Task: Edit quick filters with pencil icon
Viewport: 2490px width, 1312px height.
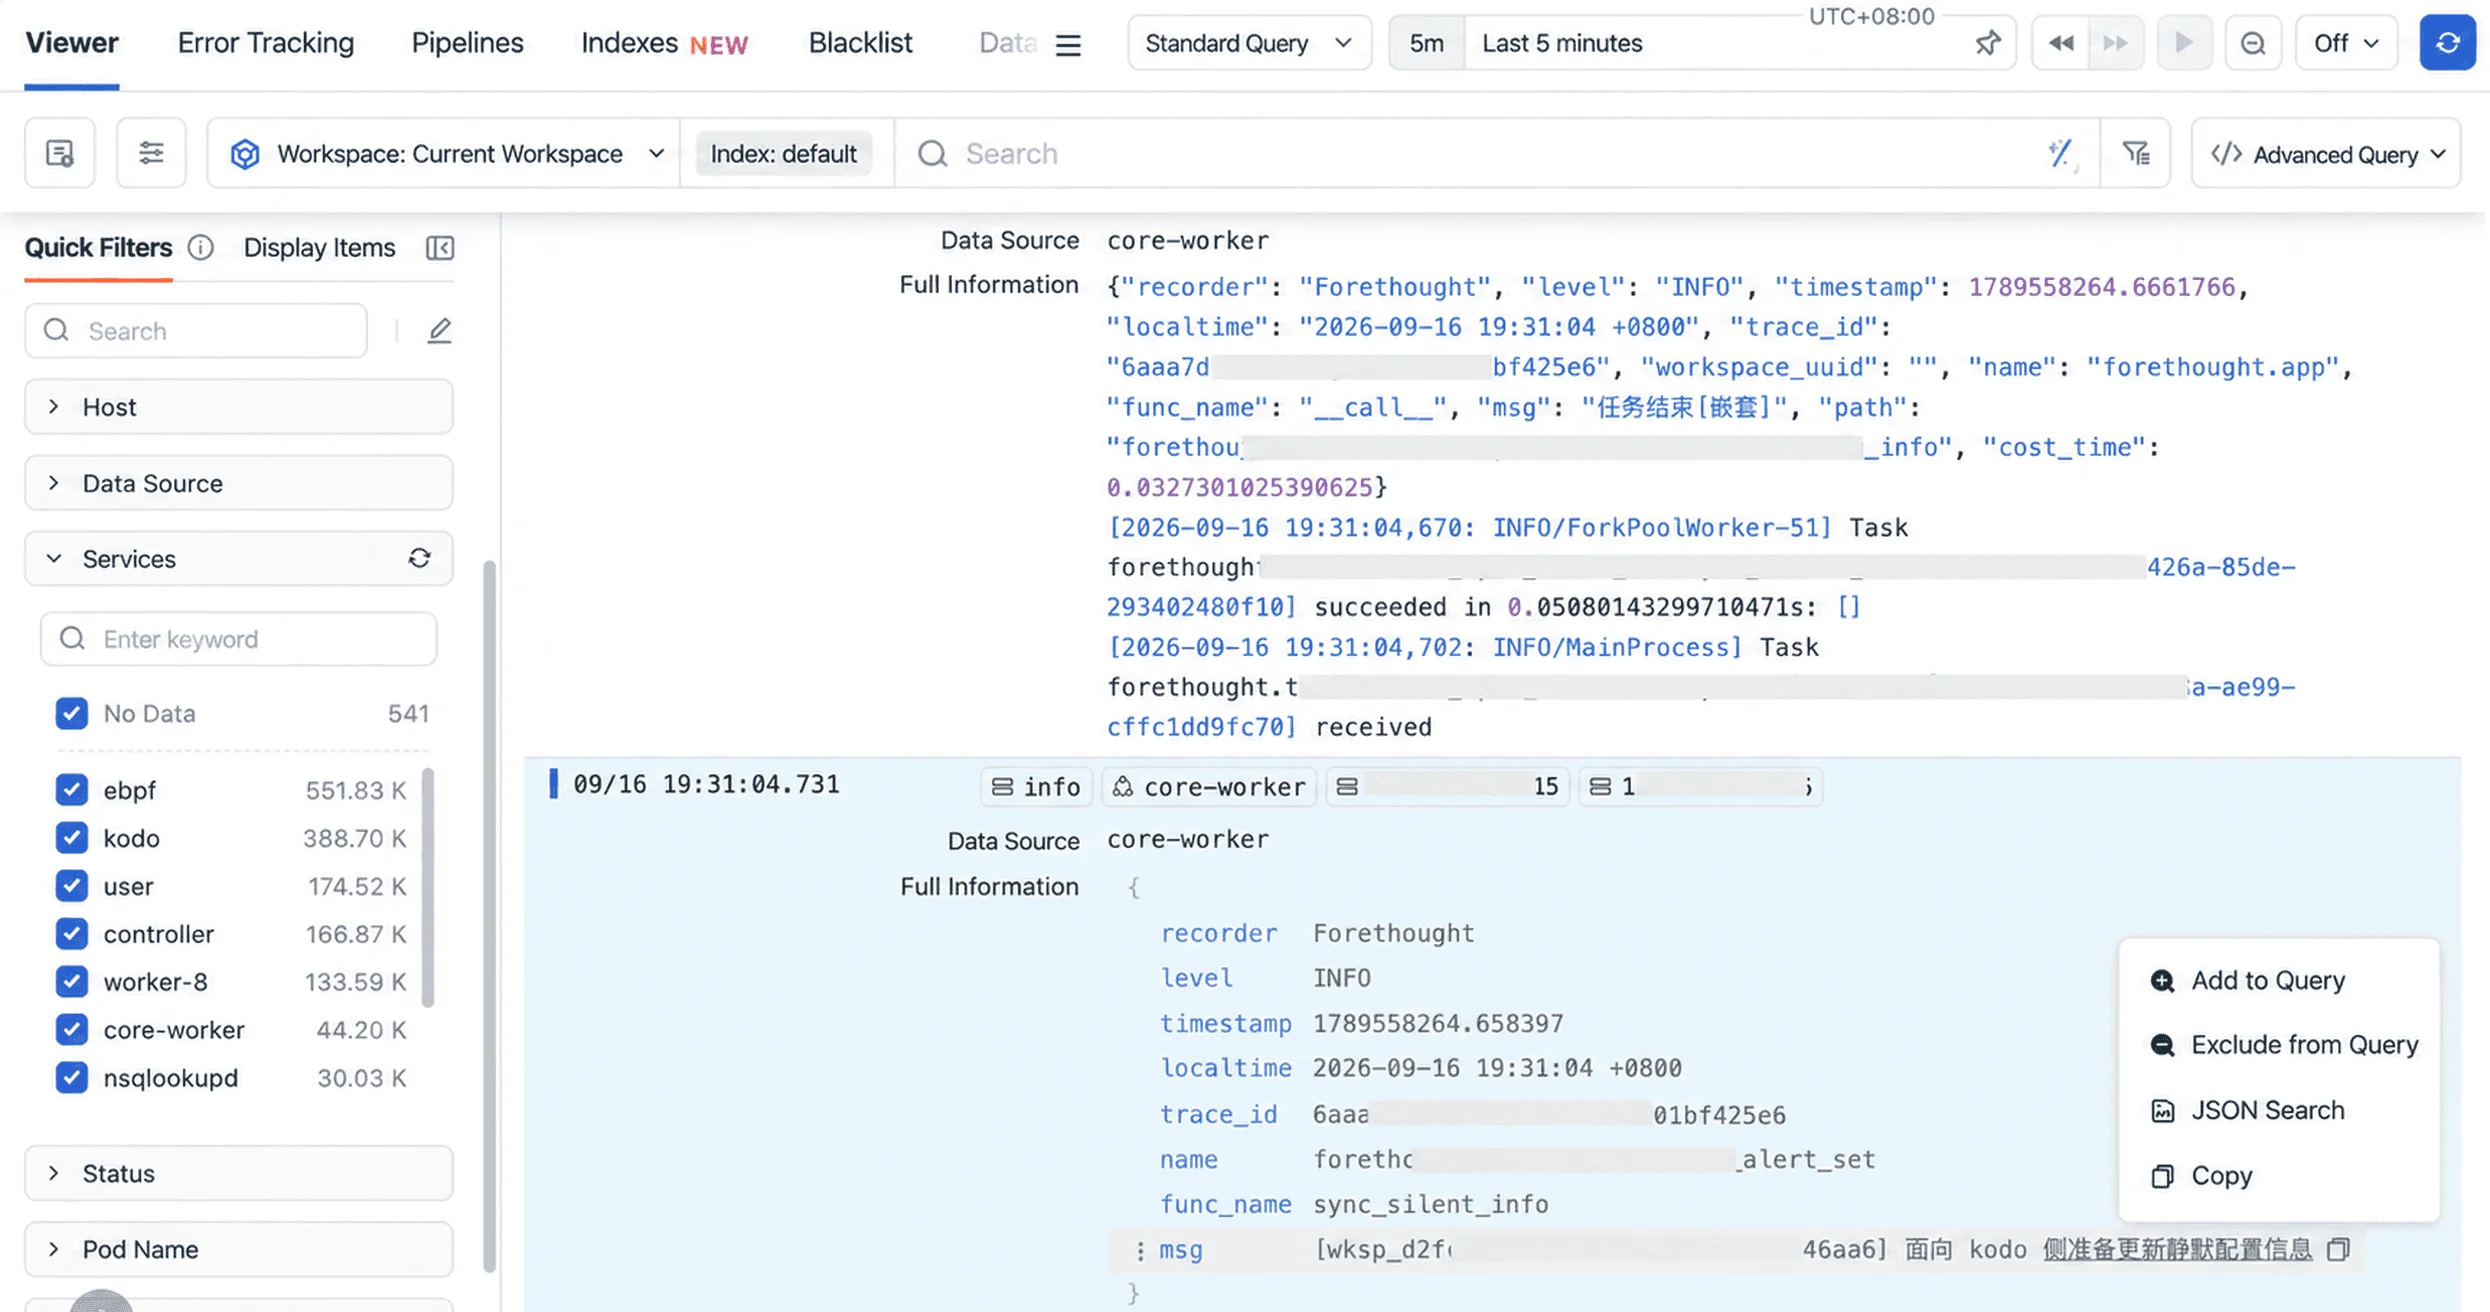Action: (x=439, y=330)
